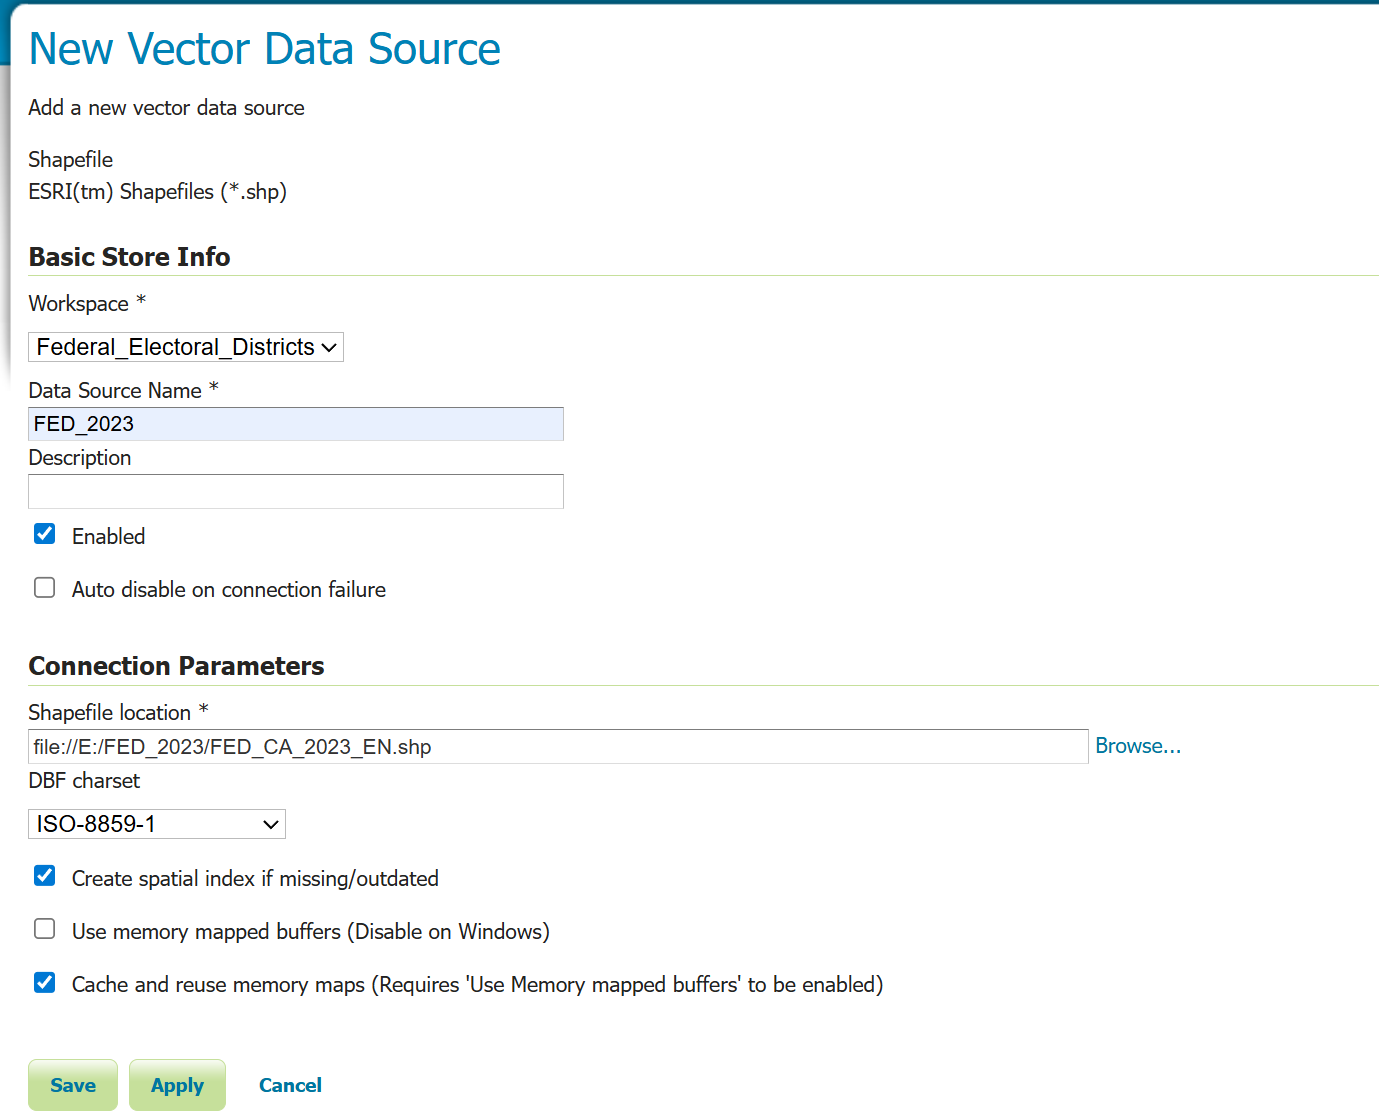Open Browse... to pick a shapefile
1379x1120 pixels.
click(x=1138, y=746)
